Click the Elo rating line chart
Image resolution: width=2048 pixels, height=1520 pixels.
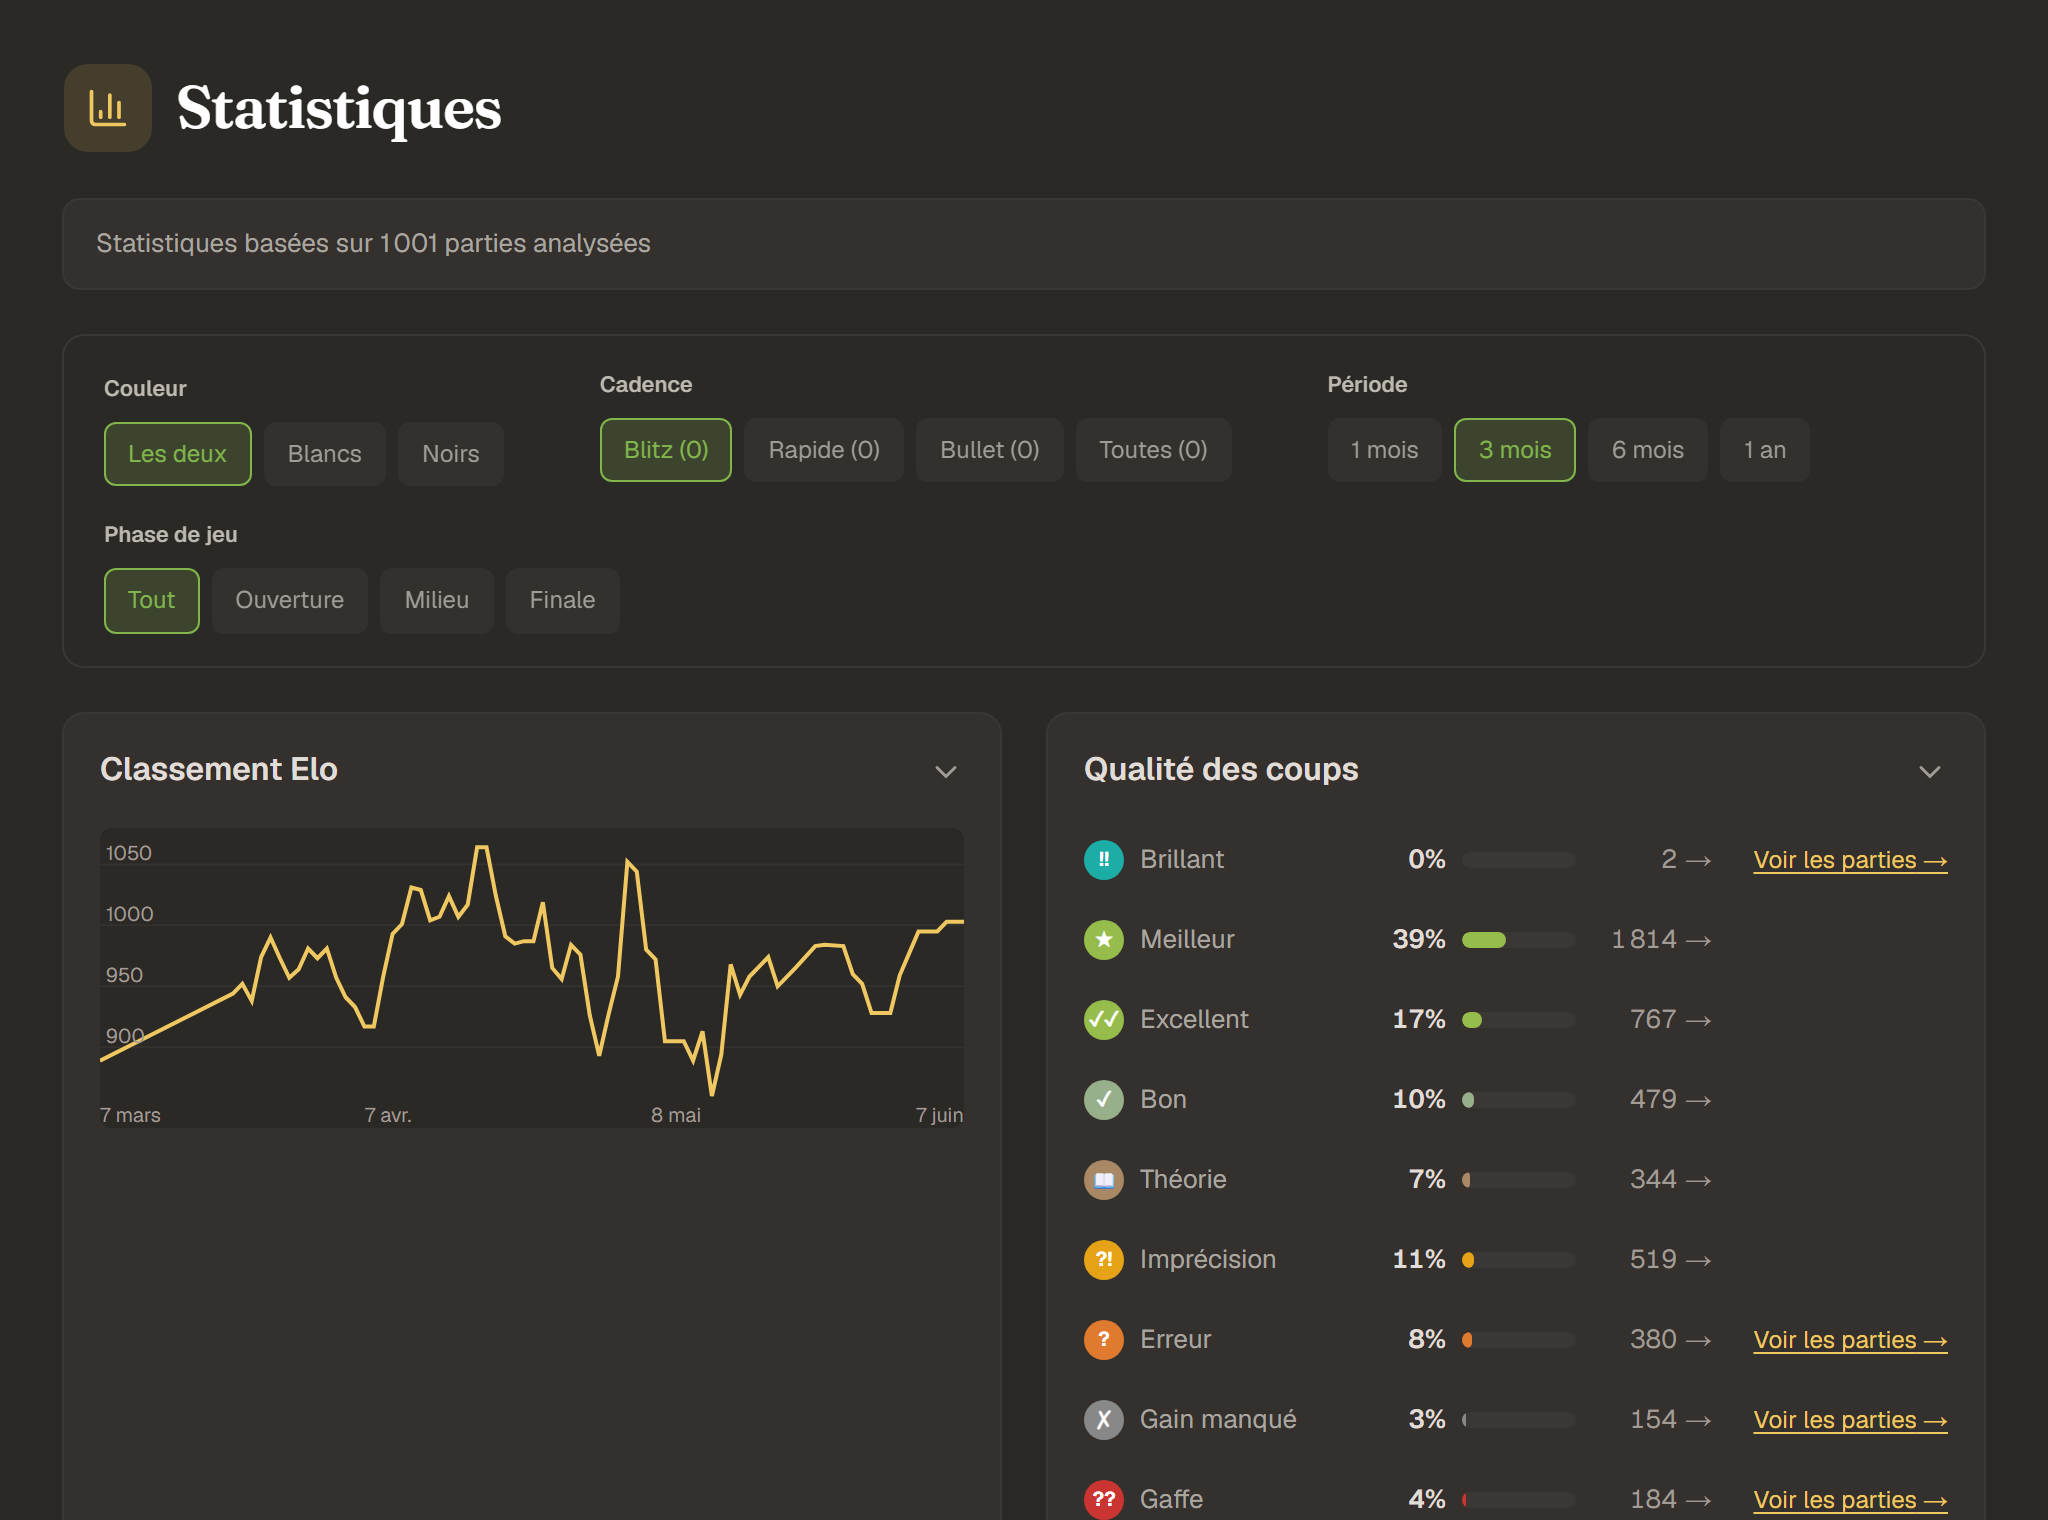click(x=532, y=978)
